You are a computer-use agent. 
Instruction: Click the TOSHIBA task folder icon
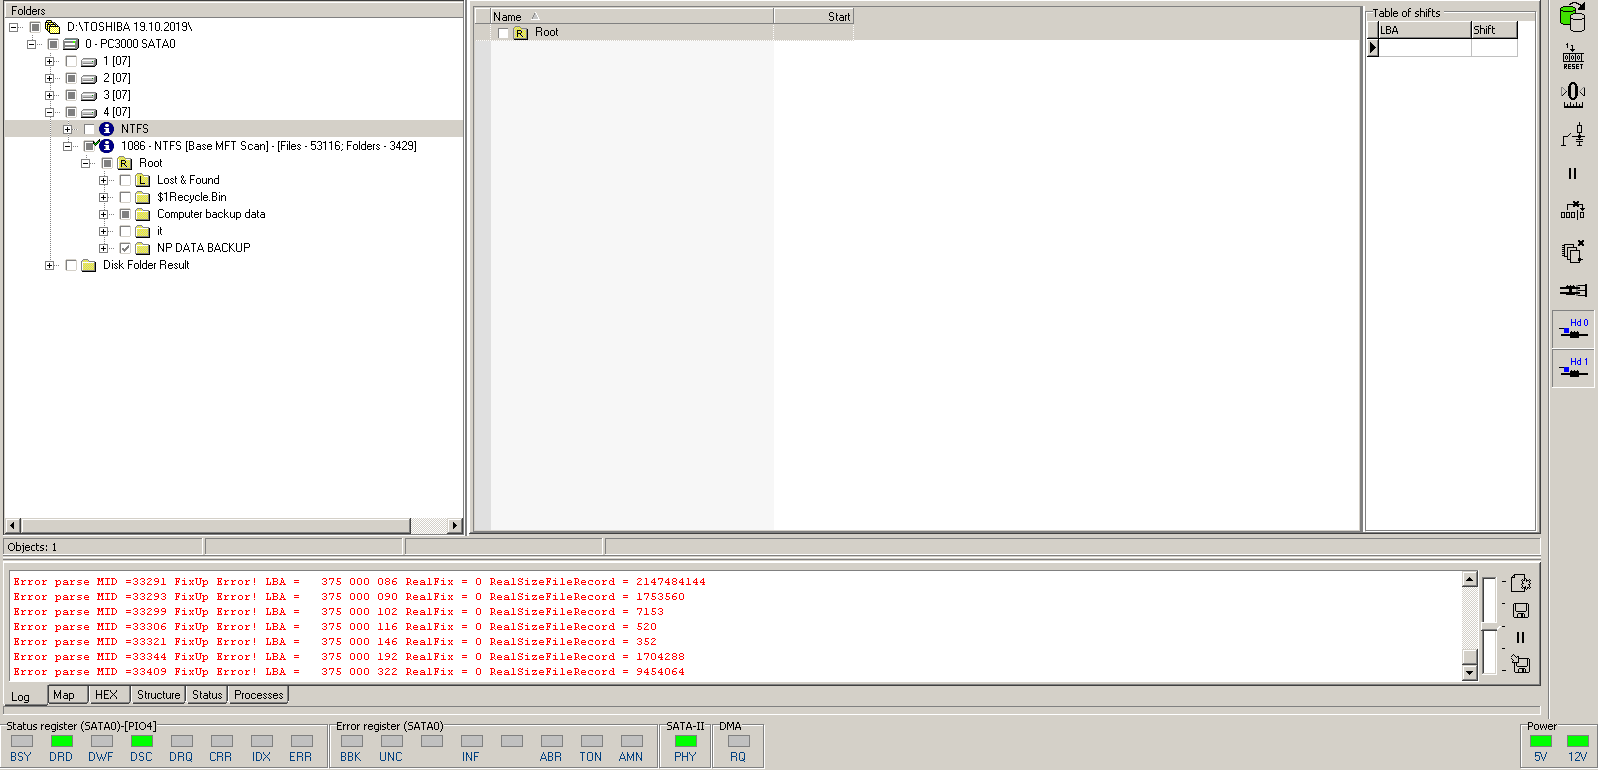(x=53, y=27)
